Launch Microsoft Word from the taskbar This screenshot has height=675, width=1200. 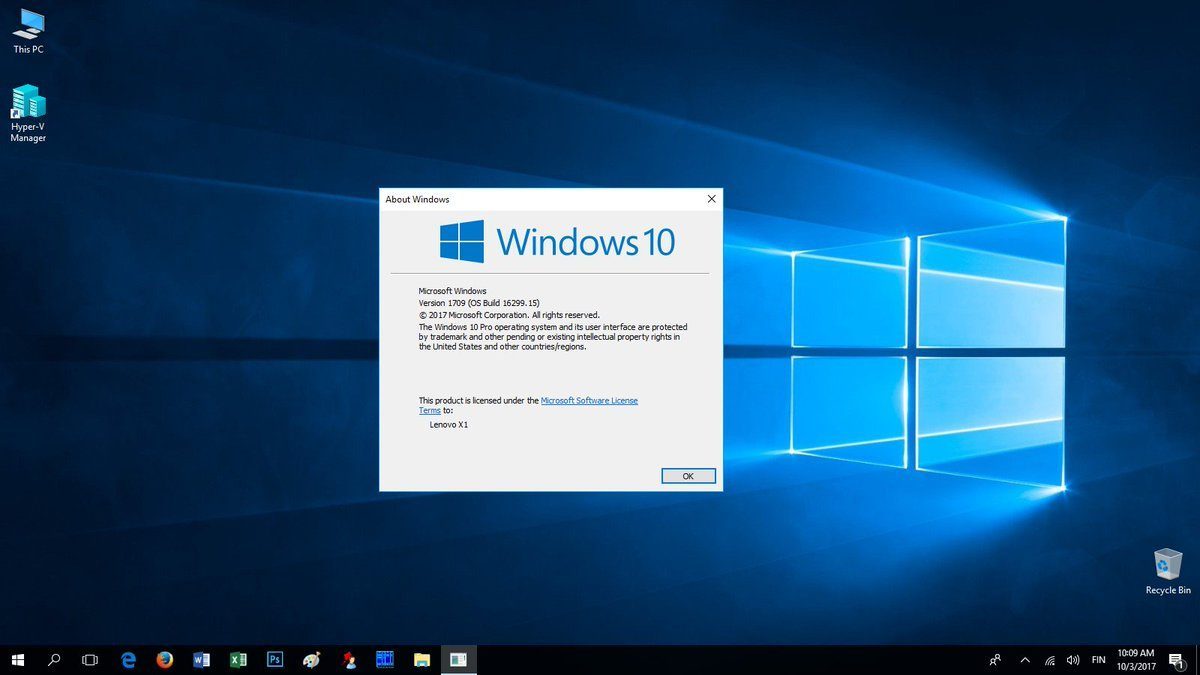201,660
